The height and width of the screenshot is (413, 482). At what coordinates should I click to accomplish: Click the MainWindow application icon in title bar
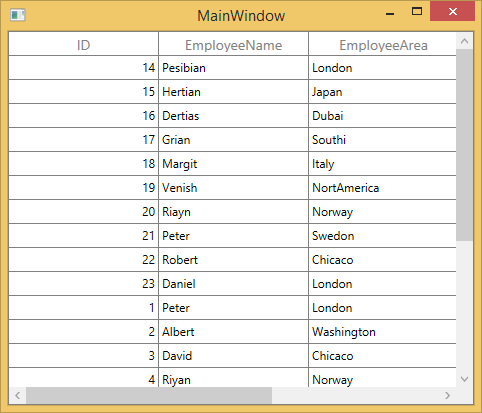(18, 15)
